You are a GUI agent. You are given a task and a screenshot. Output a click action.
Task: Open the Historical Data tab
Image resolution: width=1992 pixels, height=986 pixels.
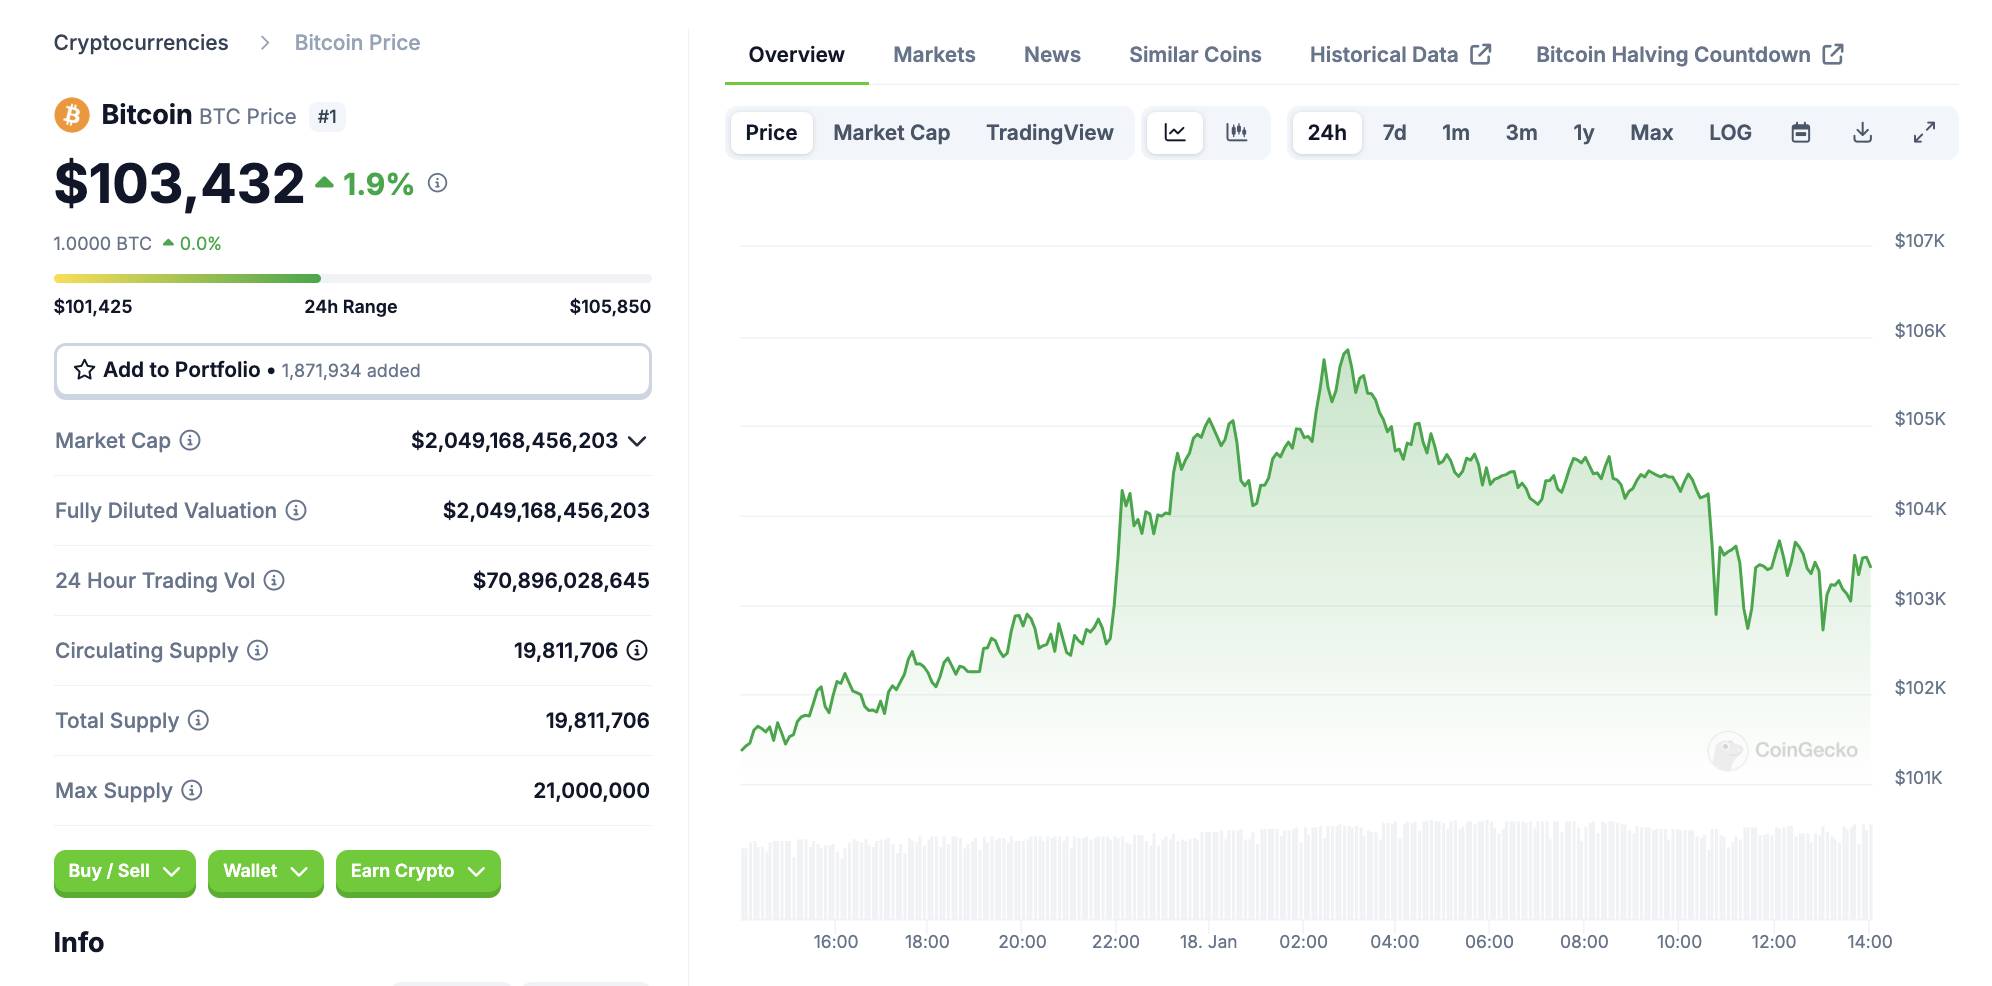click(x=1400, y=54)
